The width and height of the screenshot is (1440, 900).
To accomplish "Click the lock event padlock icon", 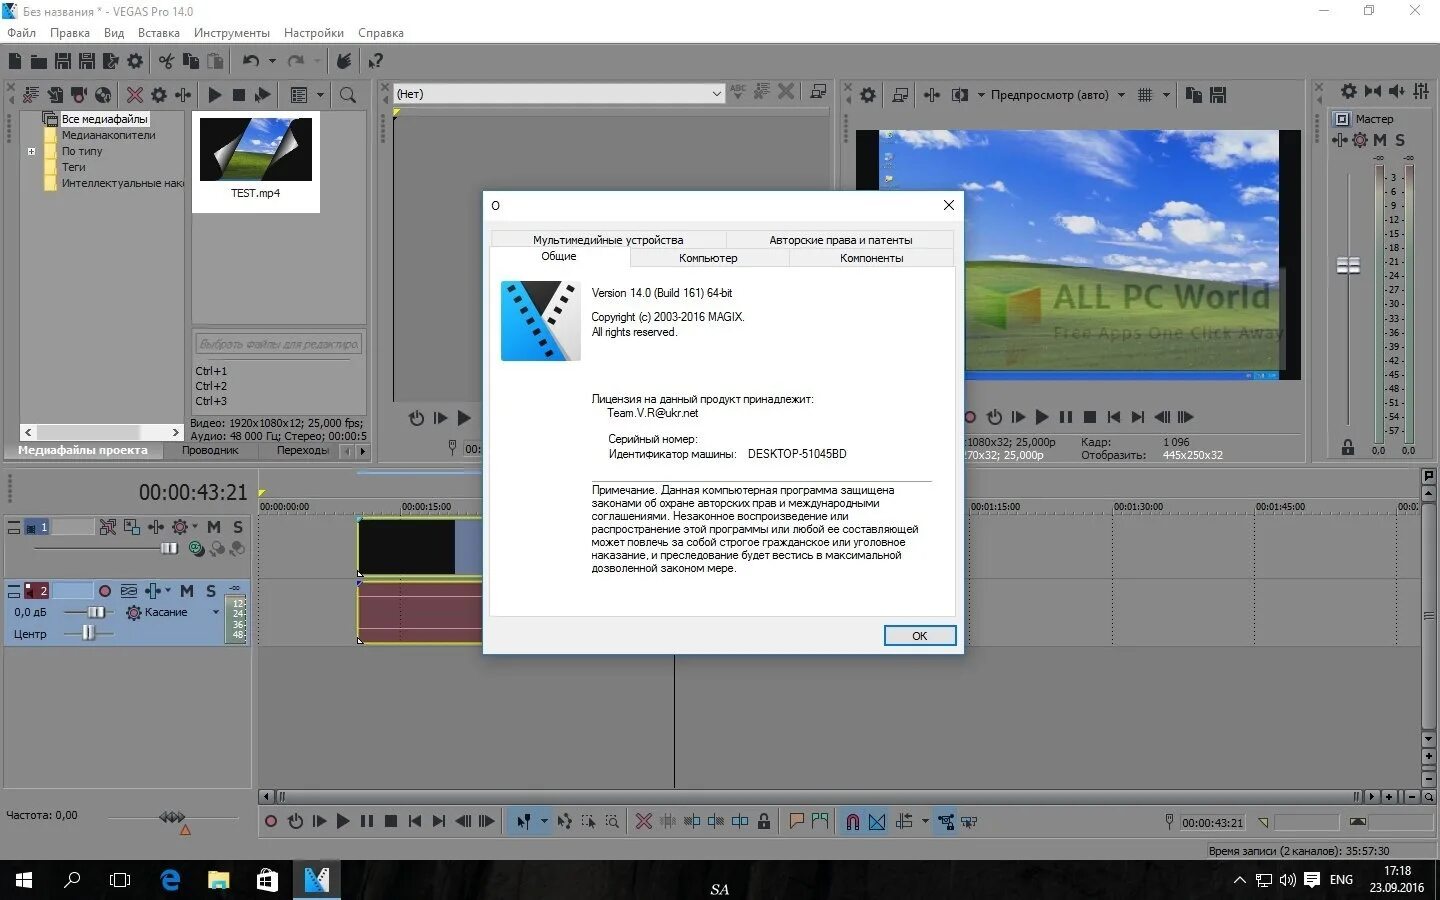I will pos(764,822).
